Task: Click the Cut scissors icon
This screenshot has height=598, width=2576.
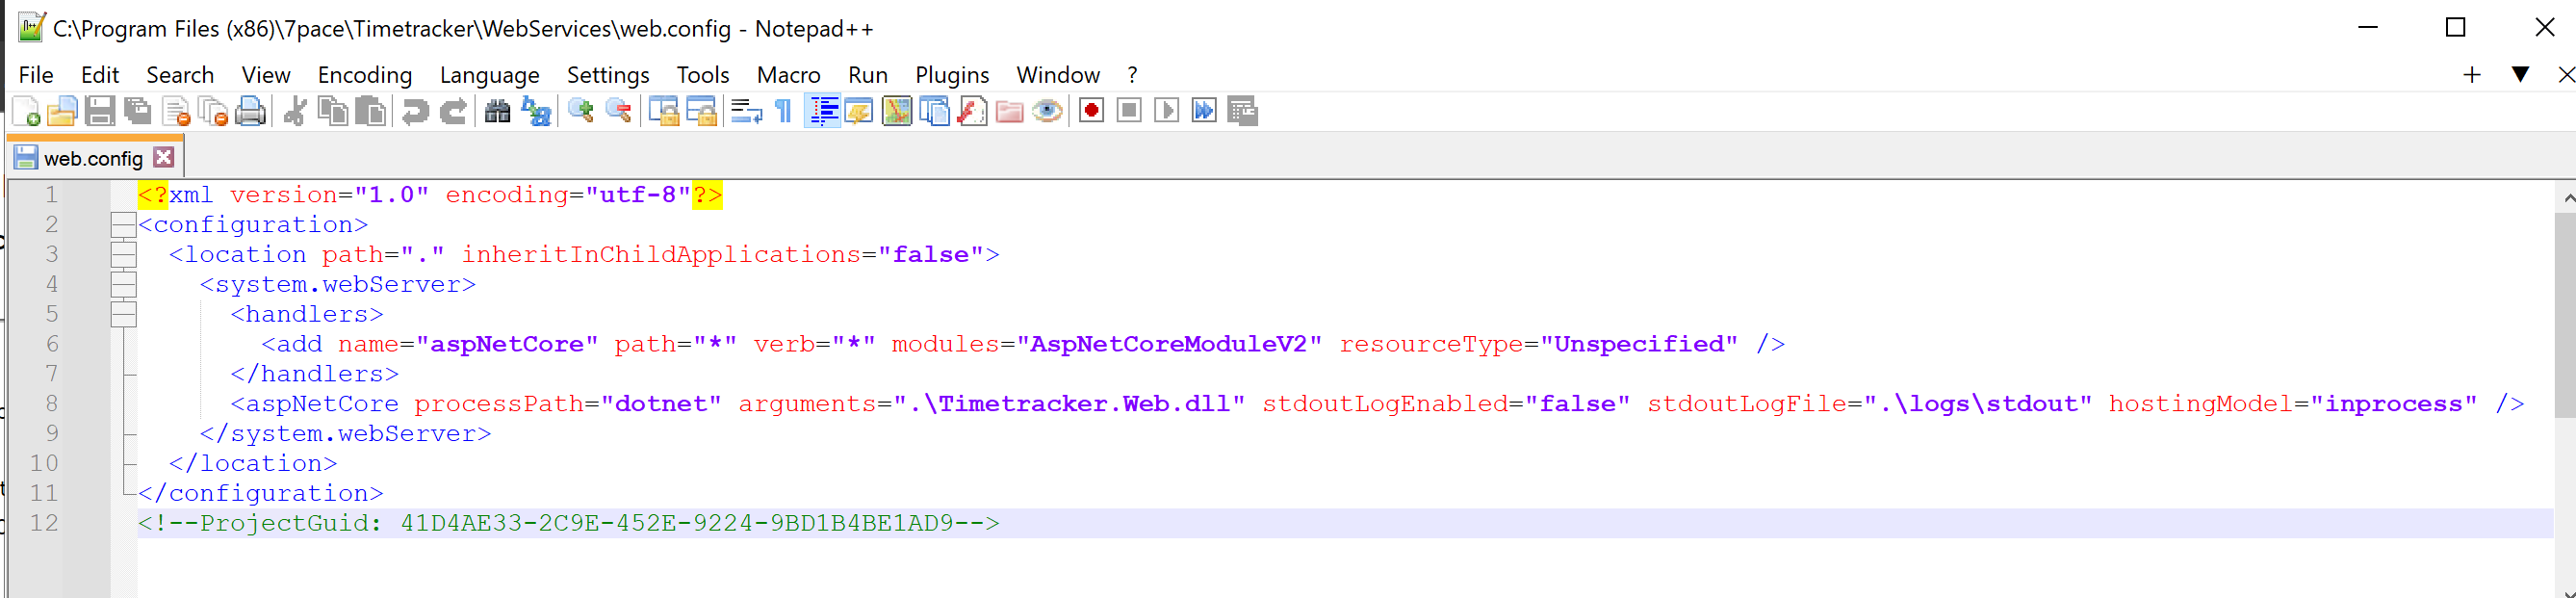Action: [x=295, y=111]
